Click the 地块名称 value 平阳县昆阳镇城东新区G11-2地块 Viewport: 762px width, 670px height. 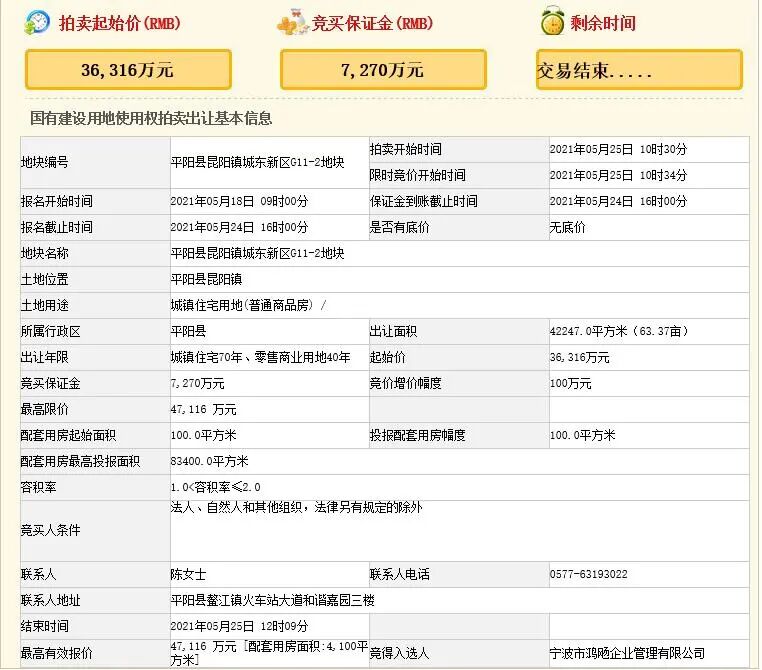[x=258, y=253]
